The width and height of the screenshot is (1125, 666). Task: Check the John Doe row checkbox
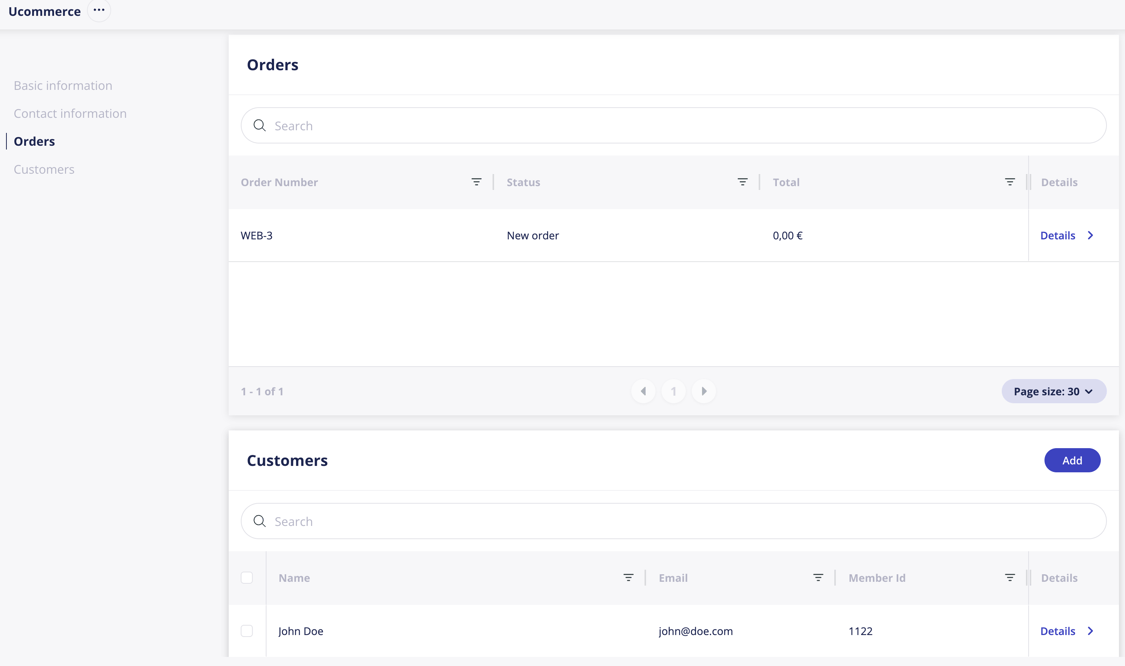pos(247,631)
